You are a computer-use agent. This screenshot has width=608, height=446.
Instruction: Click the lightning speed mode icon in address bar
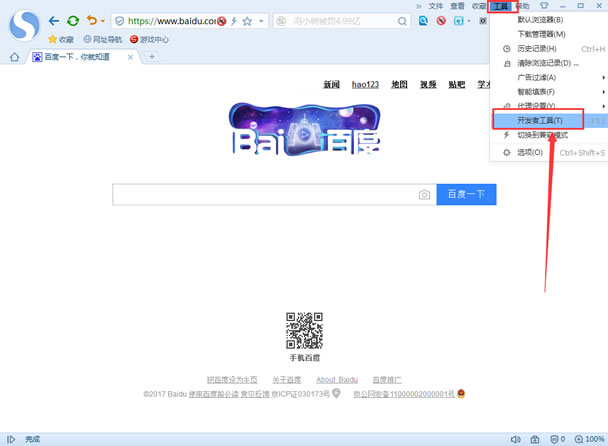[x=234, y=21]
